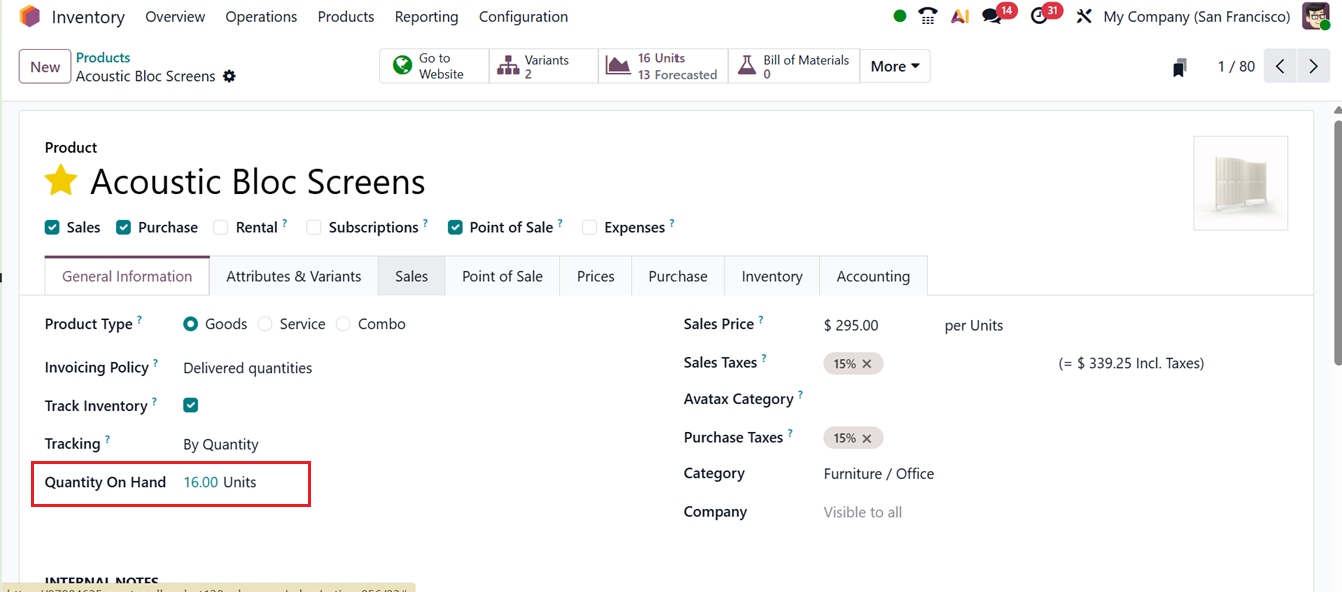1342x592 pixels.
Task: Enable the Subscriptions checkbox
Action: tap(314, 227)
